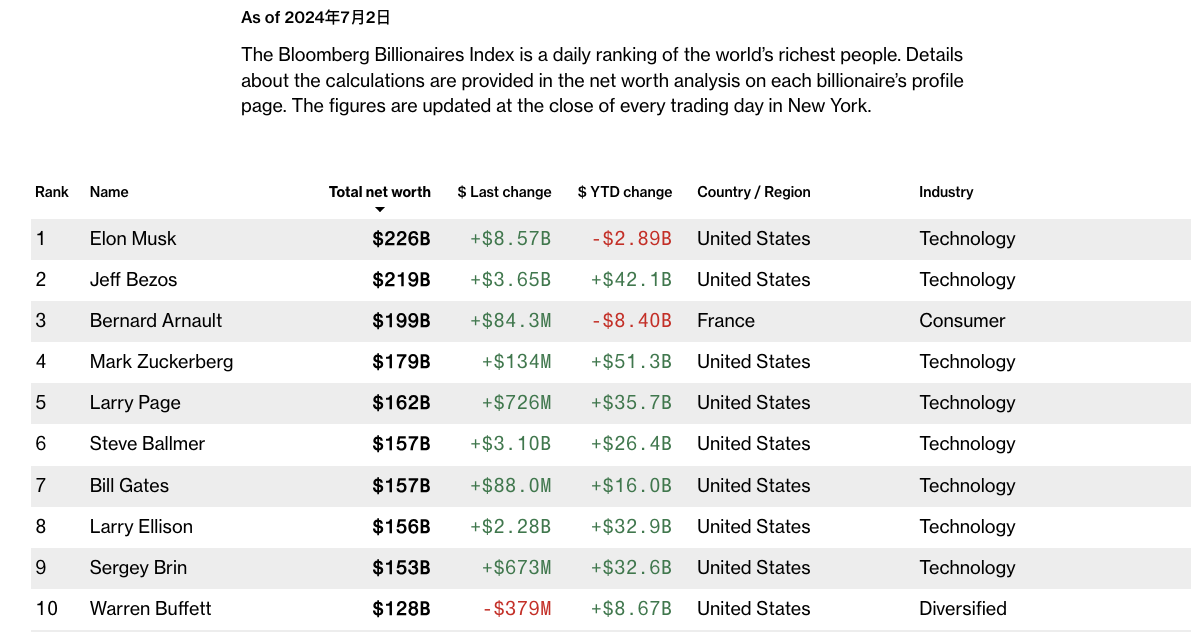
Task: Open Larry Ellison's profile
Action: click(x=141, y=527)
